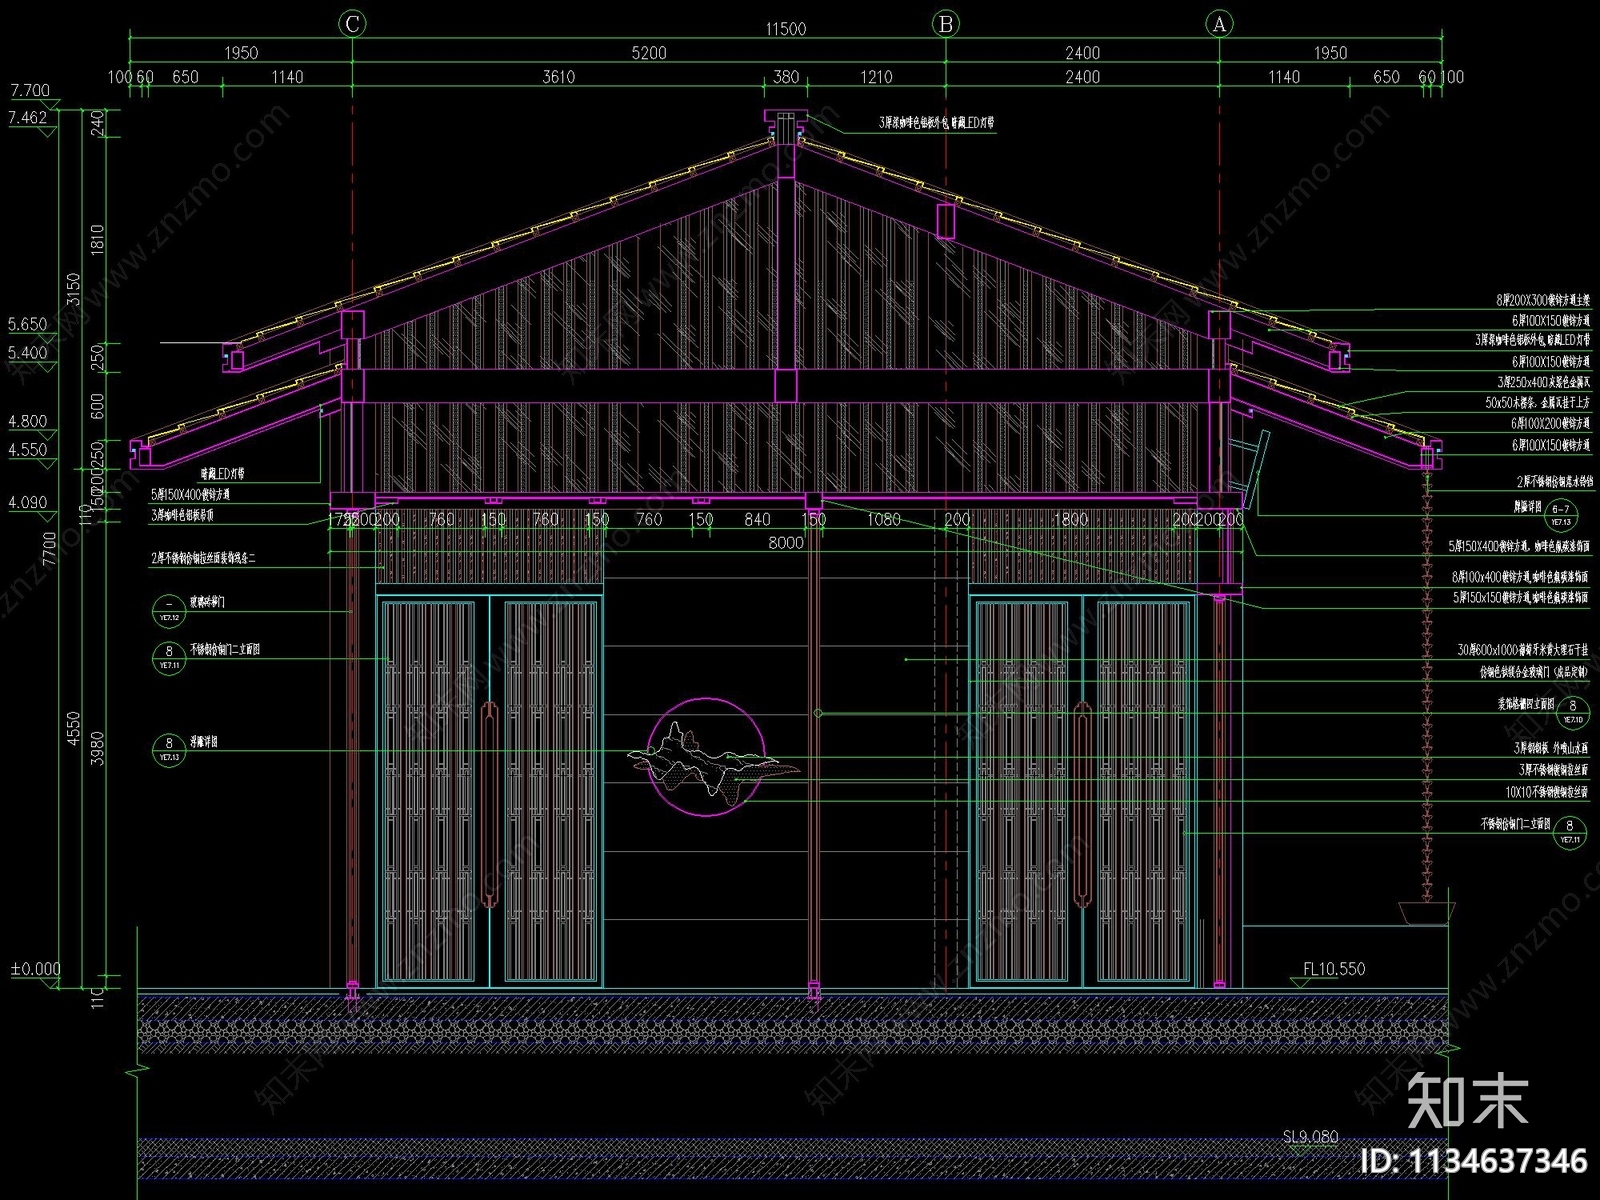Select the 3610 dimension value
Image resolution: width=1600 pixels, height=1200 pixels.
coord(558,77)
